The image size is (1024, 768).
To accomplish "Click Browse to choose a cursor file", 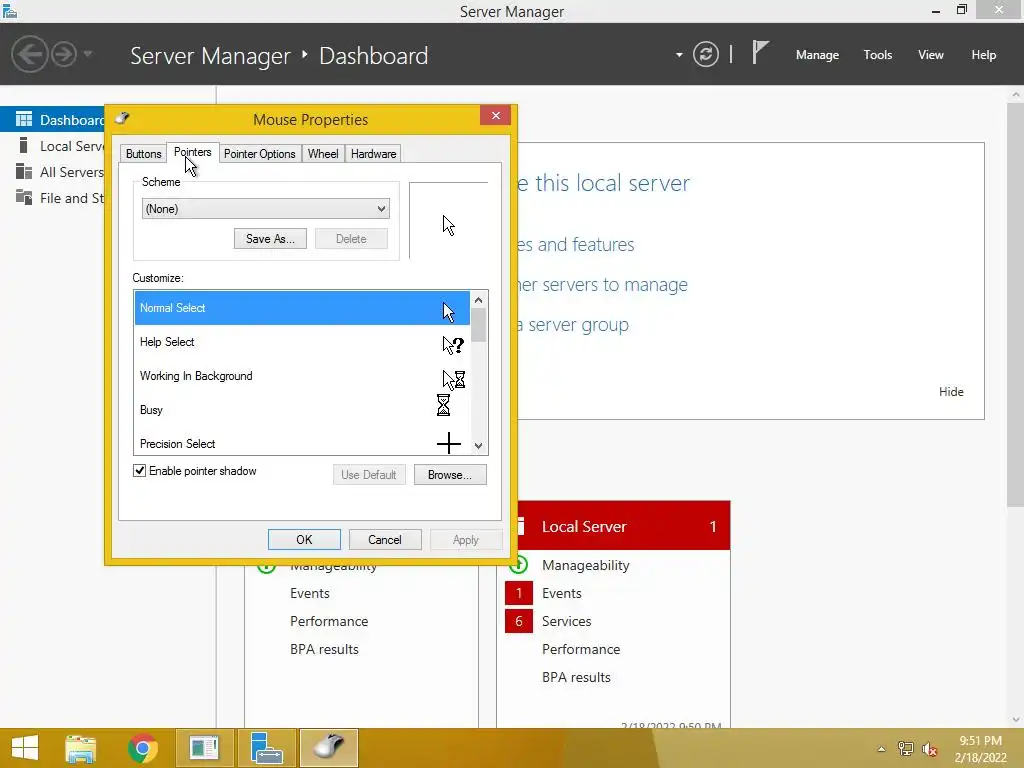I will click(450, 475).
